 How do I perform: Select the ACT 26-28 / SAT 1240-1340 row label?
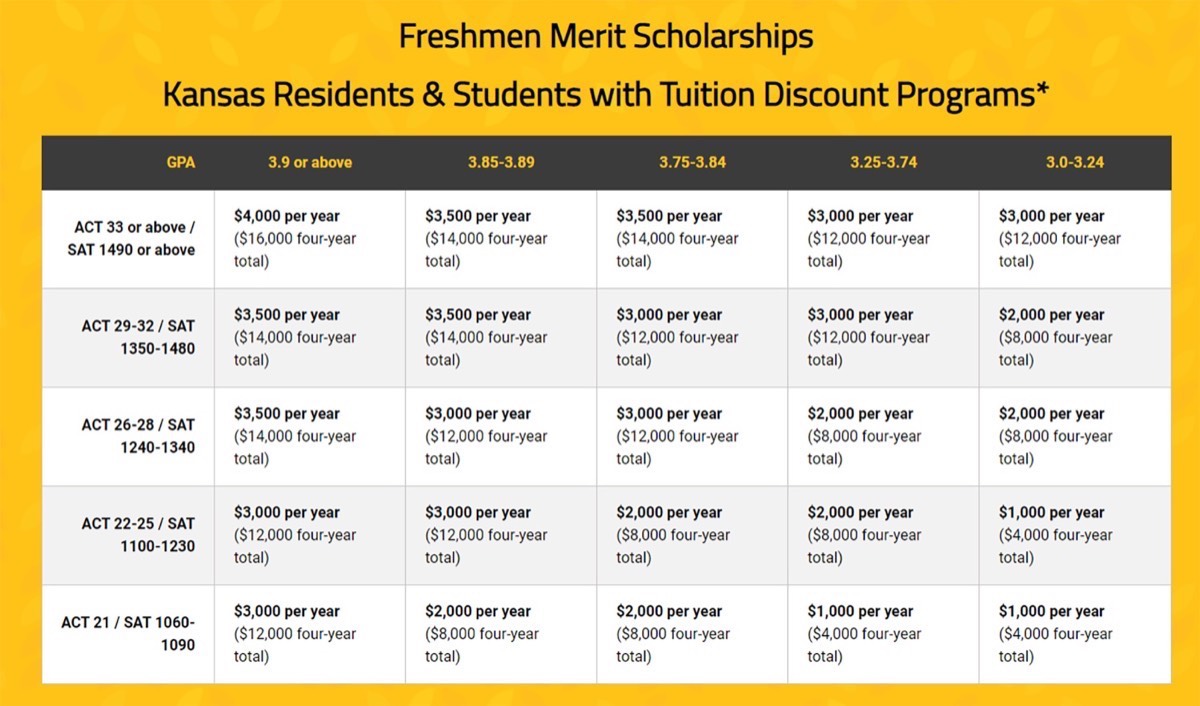pyautogui.click(x=138, y=436)
